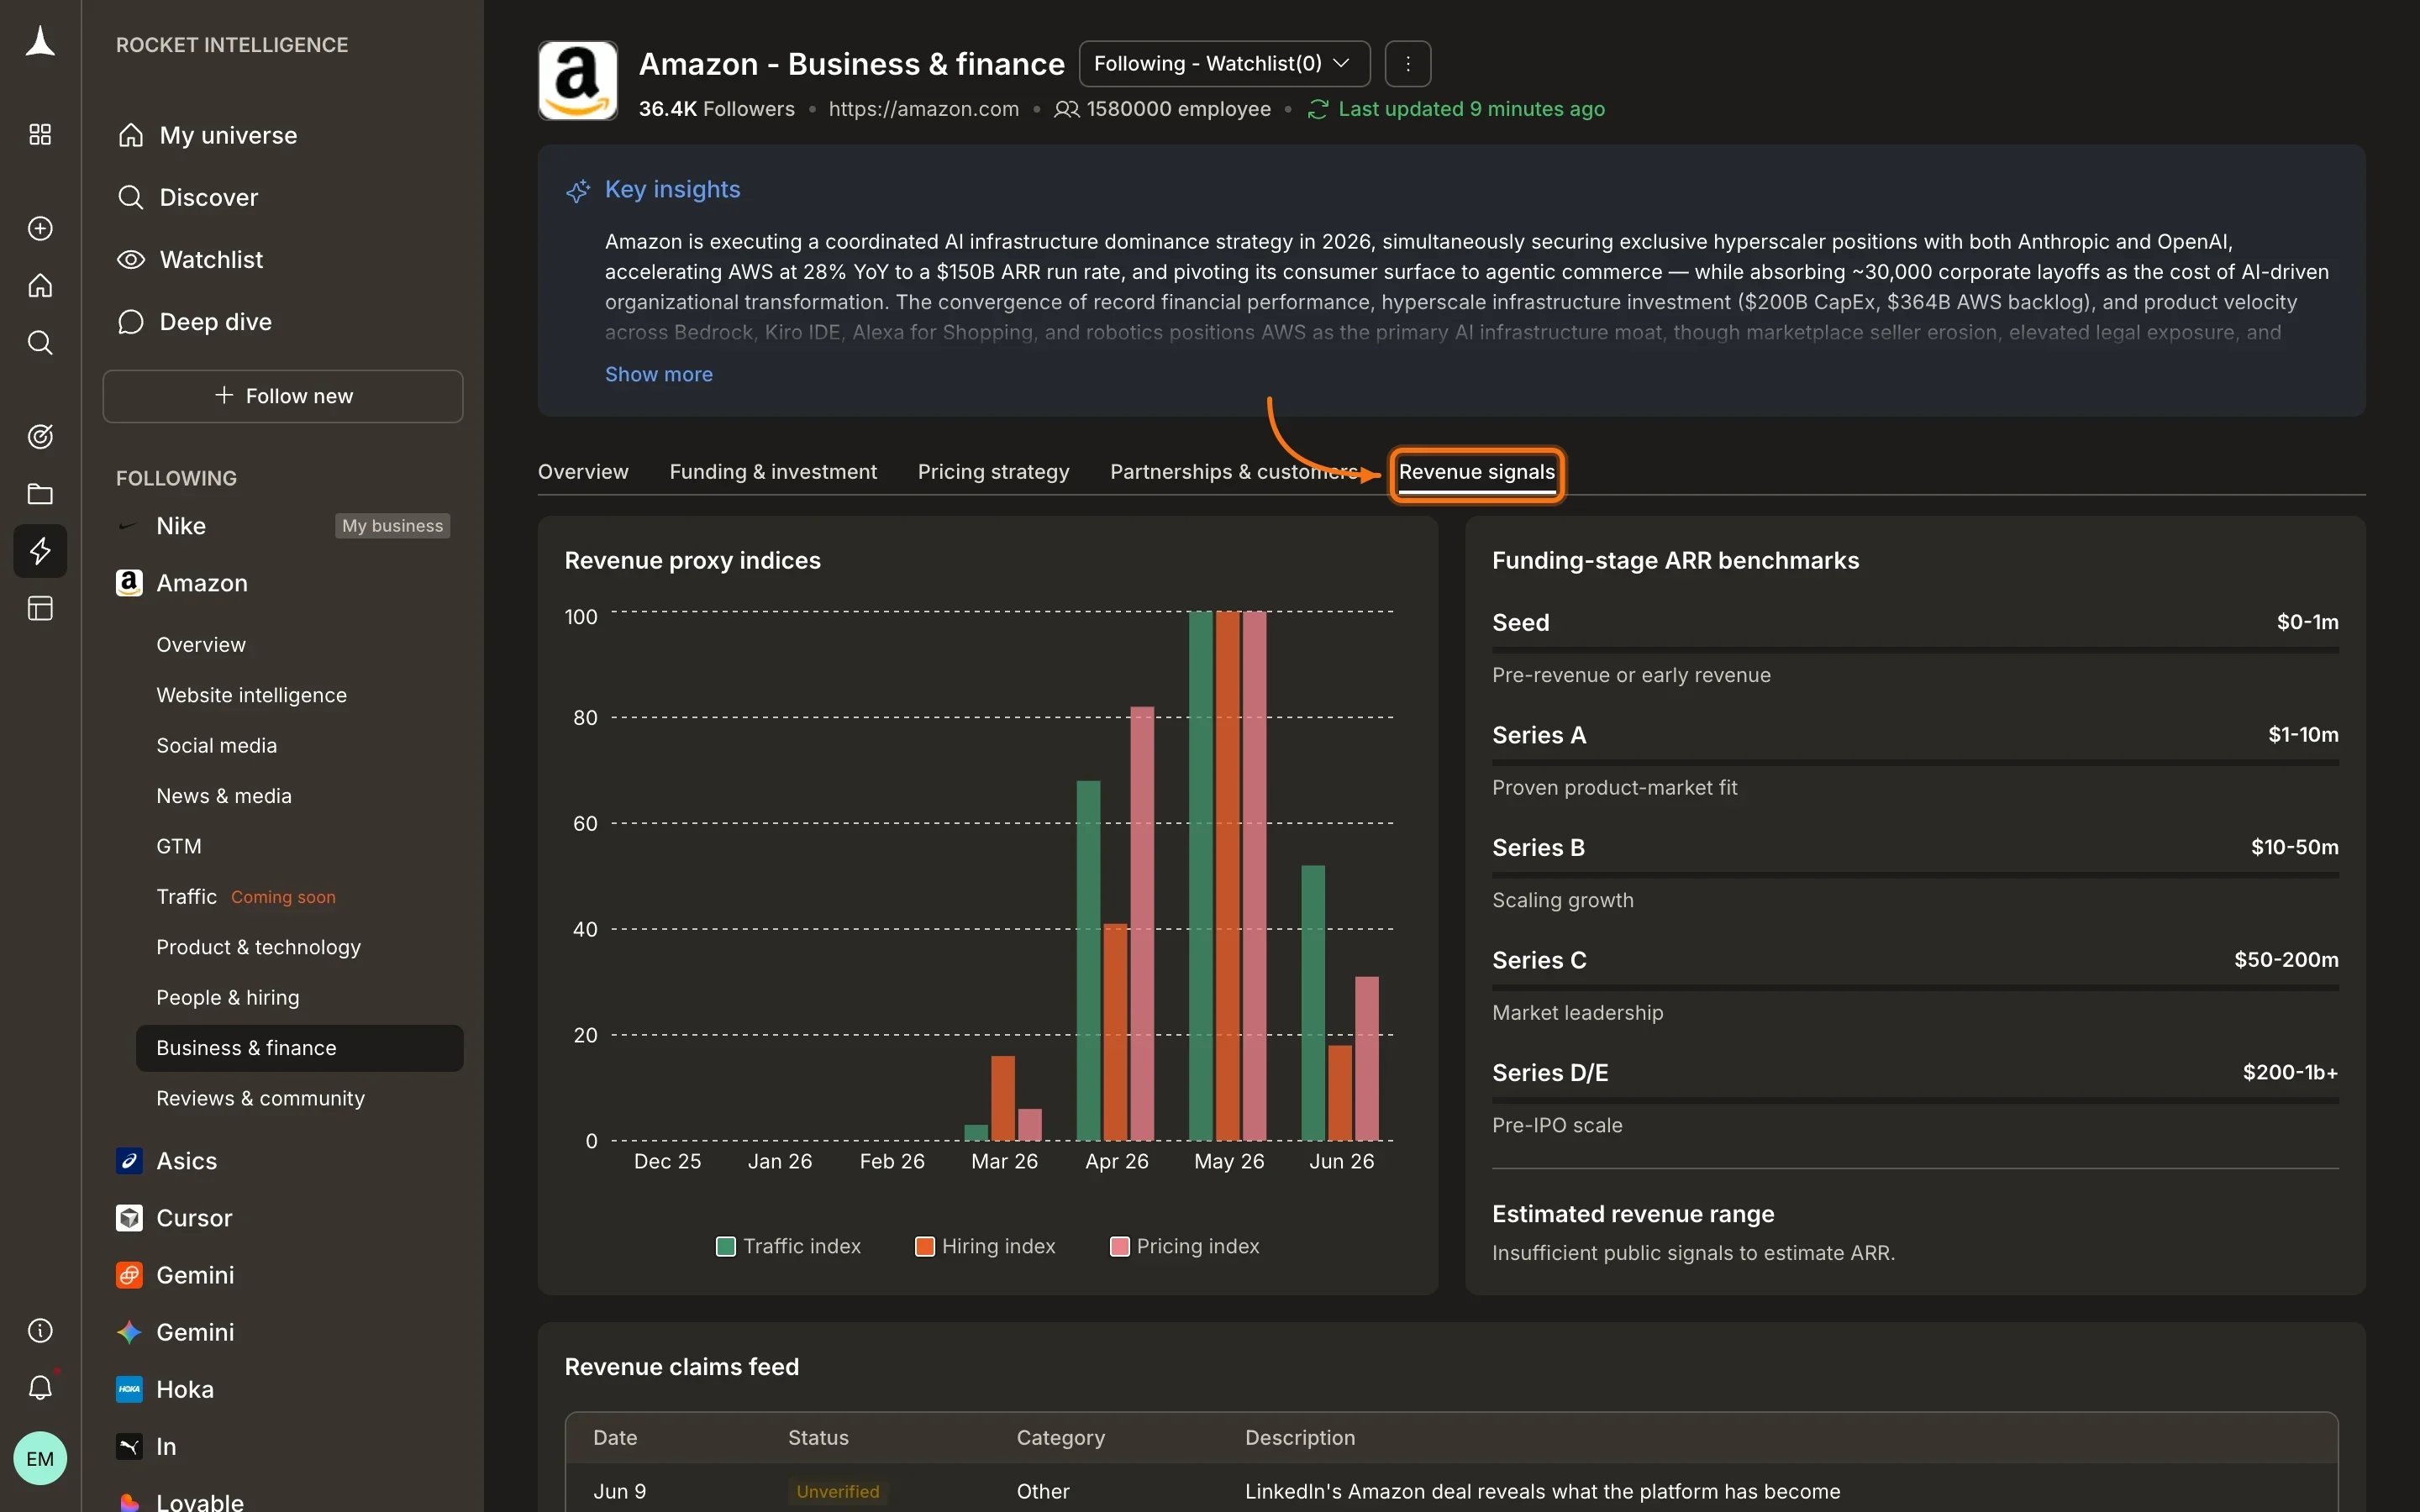Open Website intelligence section
The image size is (2420, 1512).
pyautogui.click(x=251, y=696)
